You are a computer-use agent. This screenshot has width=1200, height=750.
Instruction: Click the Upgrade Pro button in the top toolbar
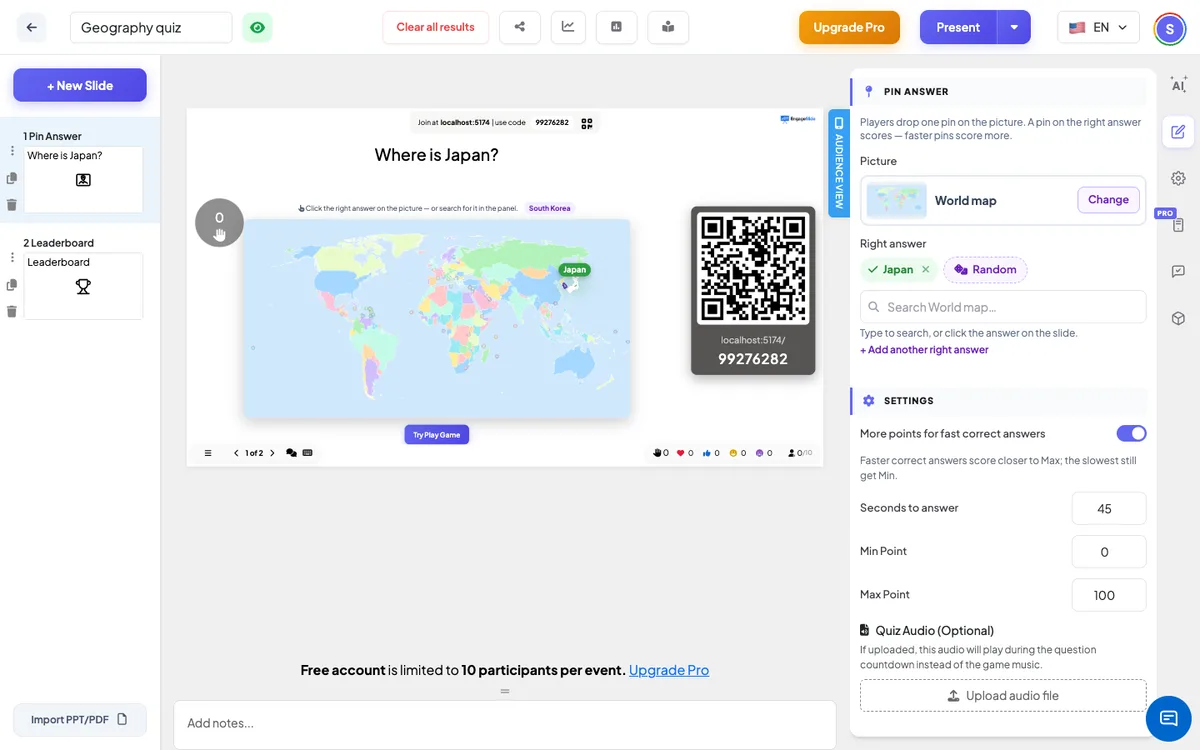pos(849,27)
